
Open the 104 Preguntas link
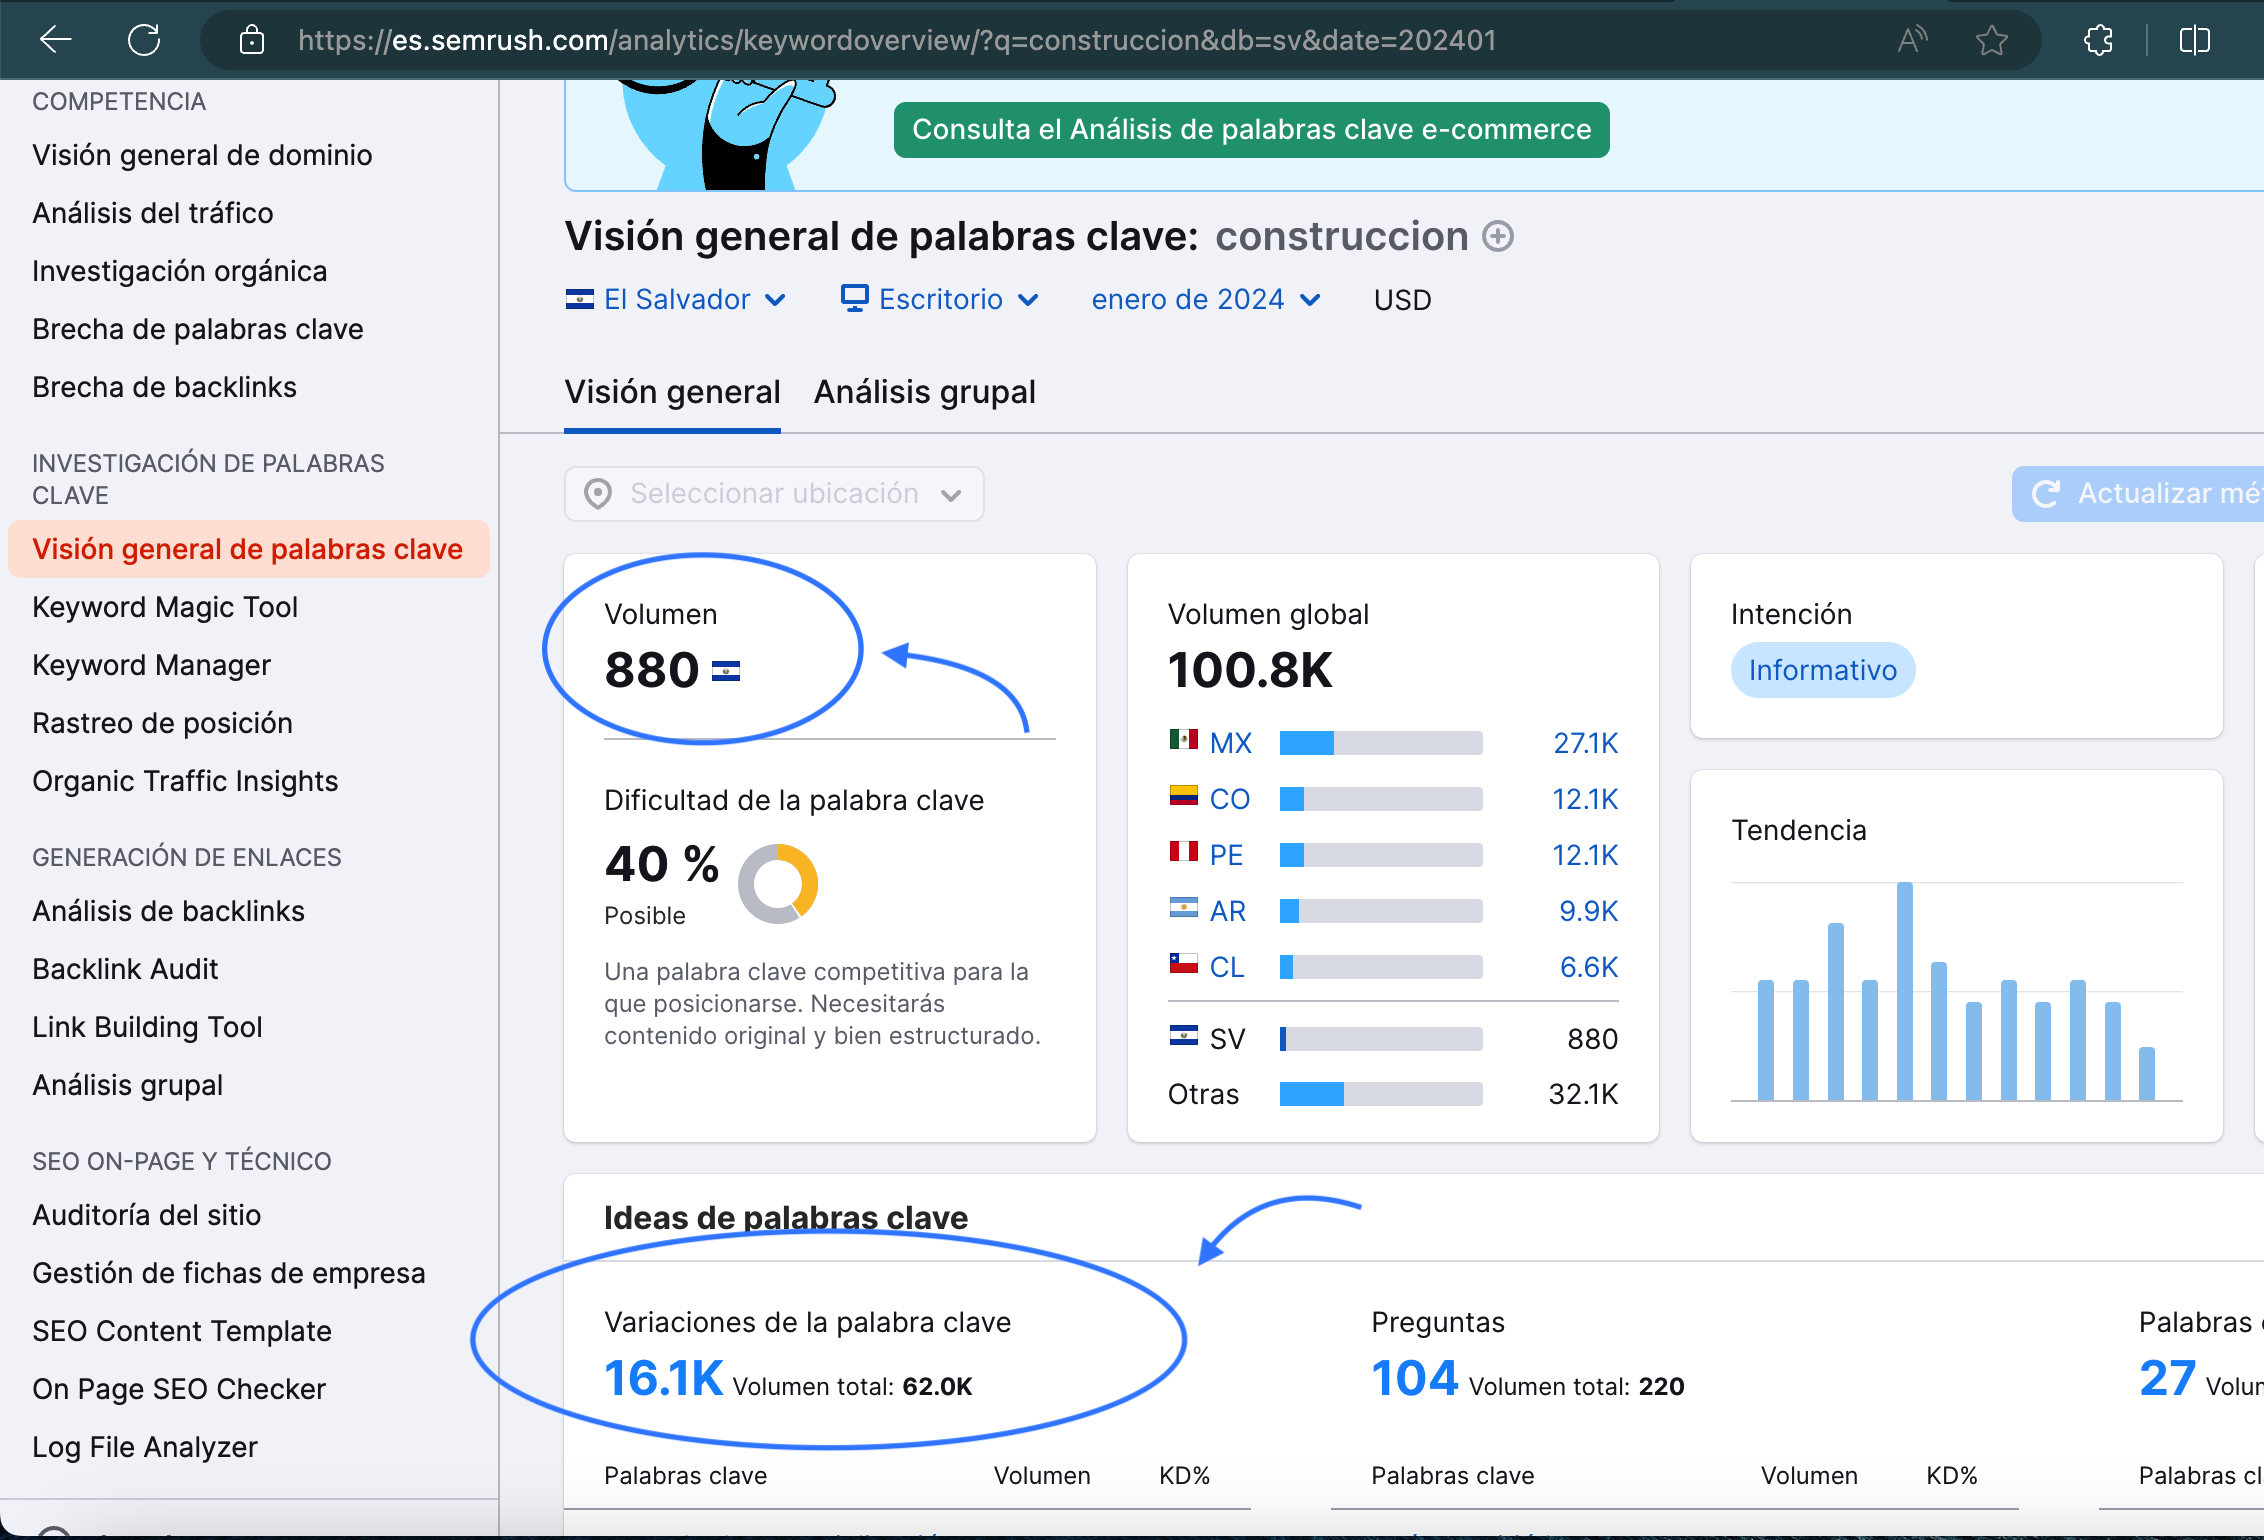click(1414, 1378)
